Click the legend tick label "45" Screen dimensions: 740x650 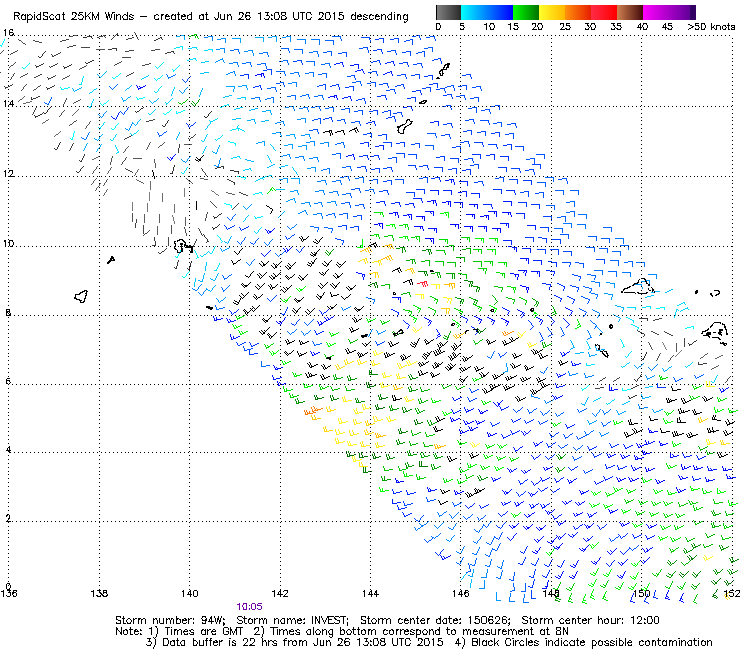pyautogui.click(x=667, y=27)
